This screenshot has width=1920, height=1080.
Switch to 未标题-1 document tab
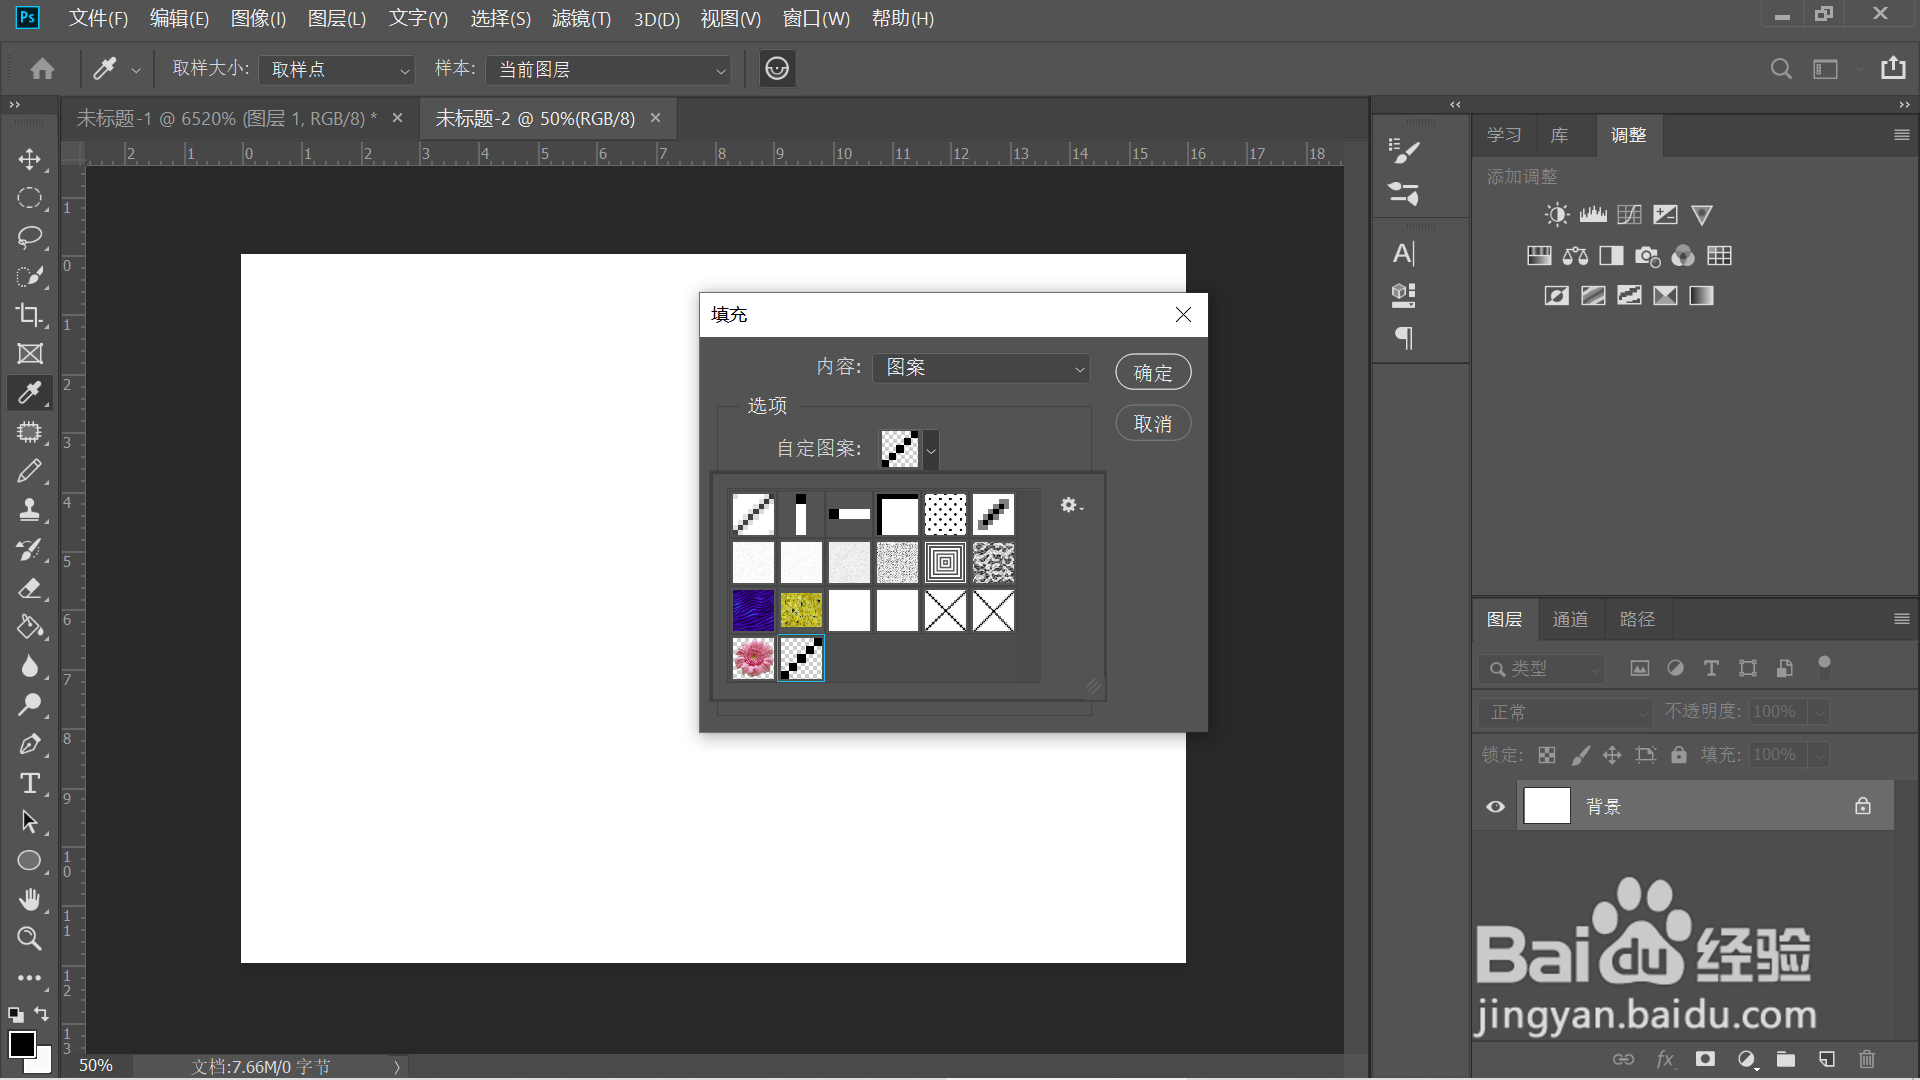(227, 119)
